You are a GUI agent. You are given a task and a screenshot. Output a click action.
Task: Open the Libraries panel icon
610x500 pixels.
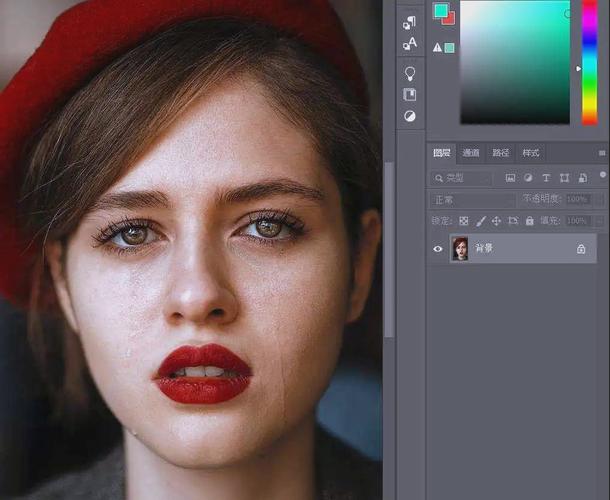(x=410, y=95)
